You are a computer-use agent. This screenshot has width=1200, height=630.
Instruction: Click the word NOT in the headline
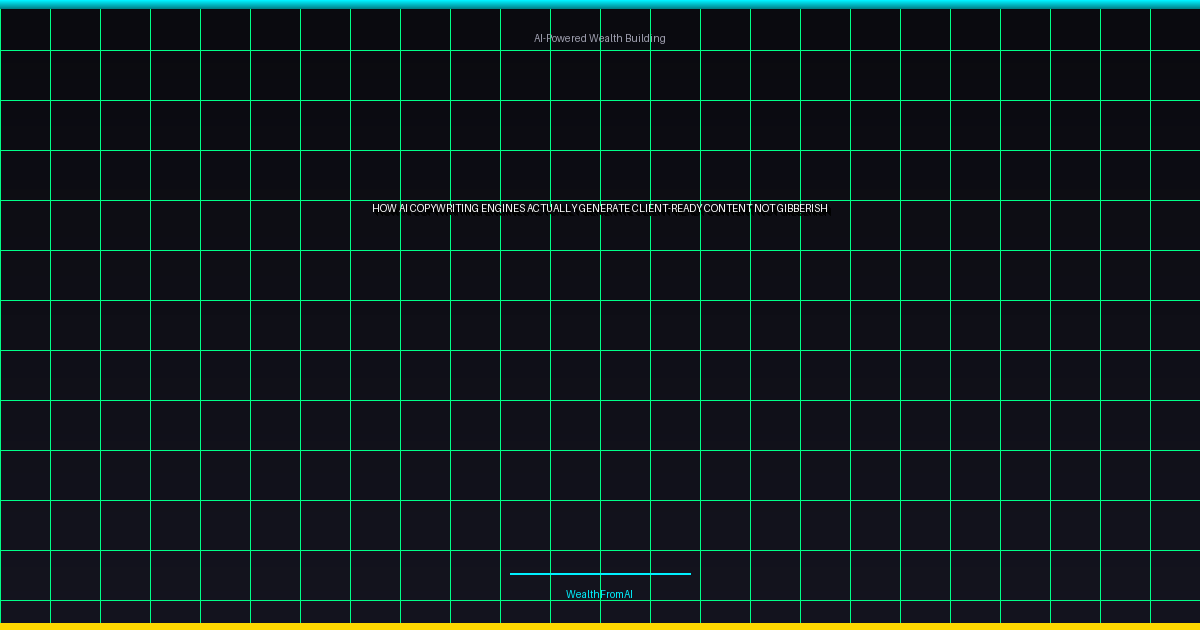click(x=765, y=209)
